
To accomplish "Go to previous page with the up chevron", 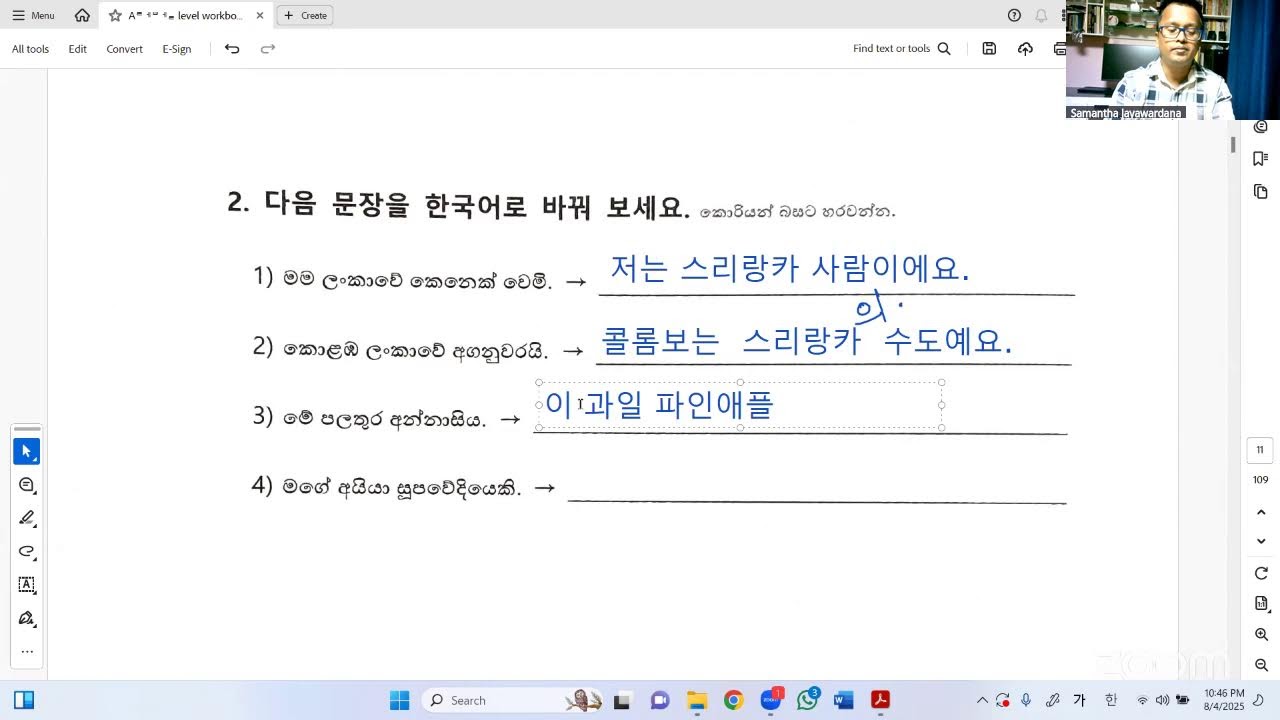I will [1261, 512].
